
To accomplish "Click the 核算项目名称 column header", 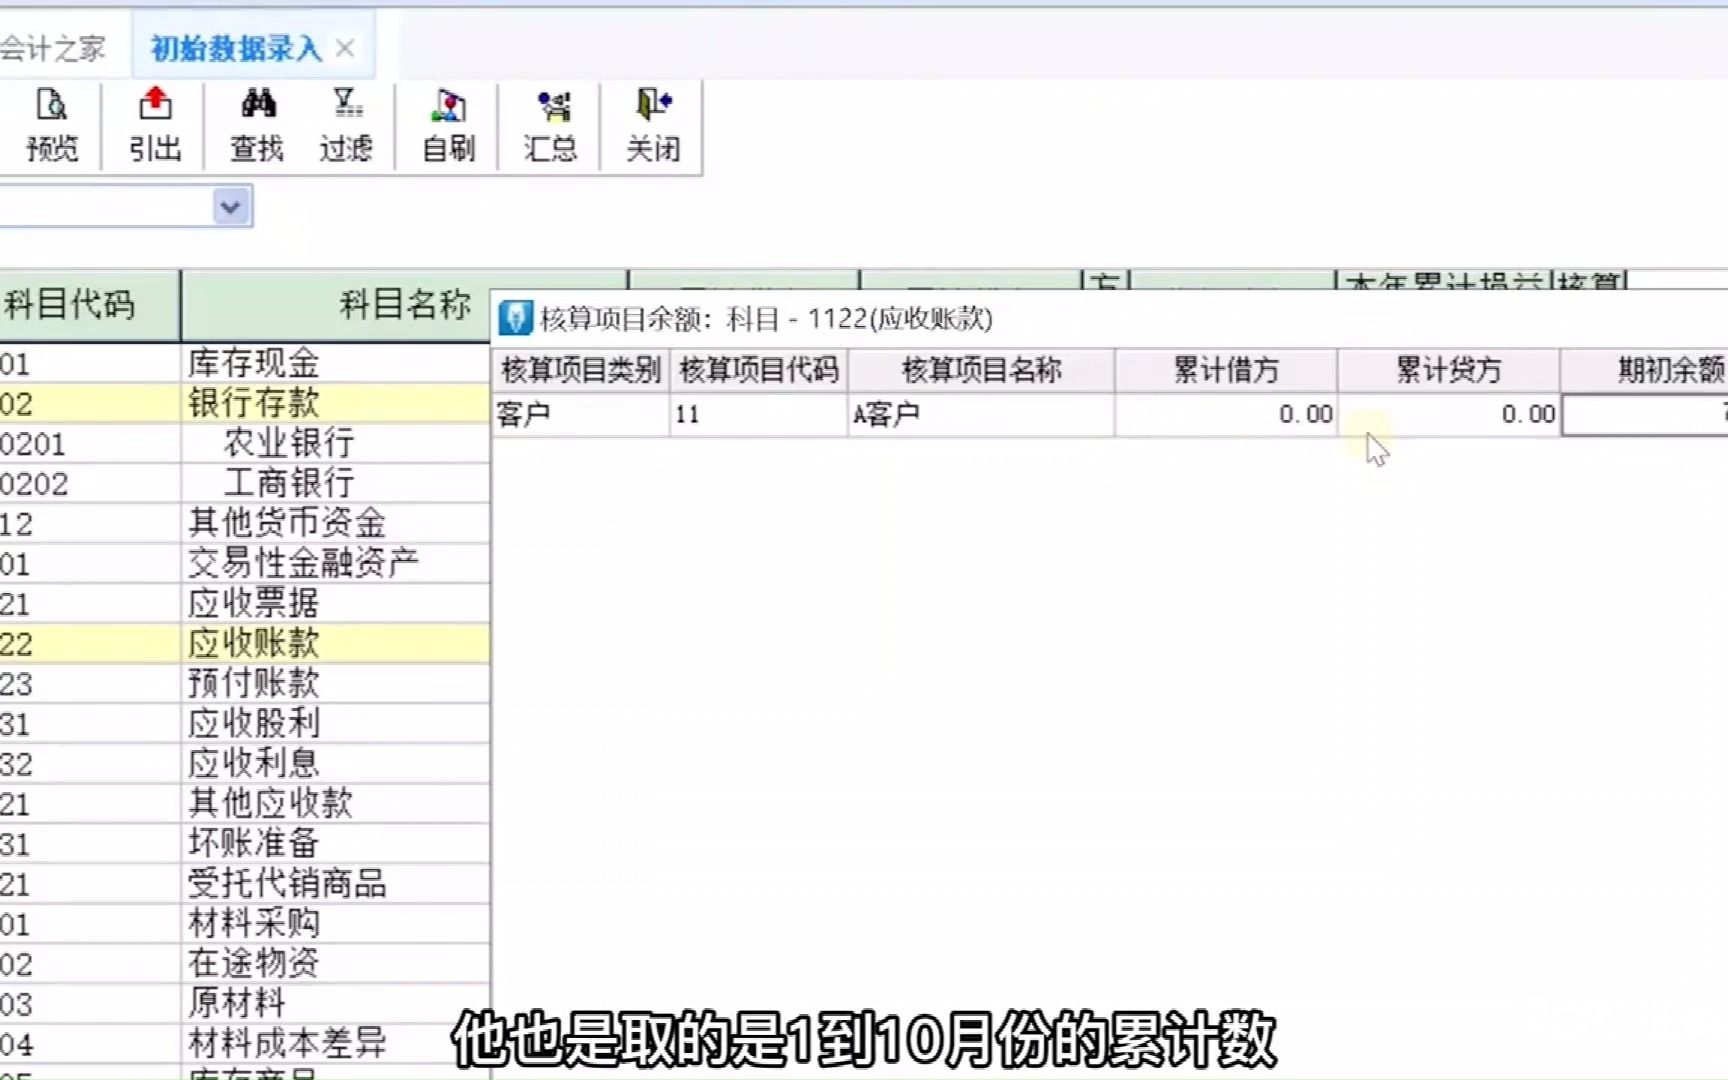I will [x=981, y=370].
